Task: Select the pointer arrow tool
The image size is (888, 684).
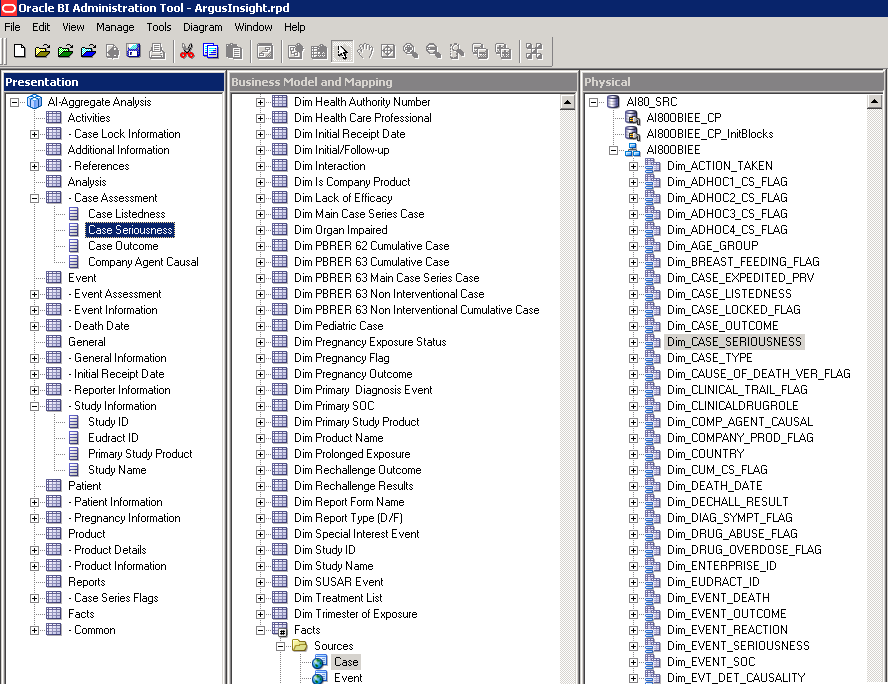Action: tap(342, 52)
